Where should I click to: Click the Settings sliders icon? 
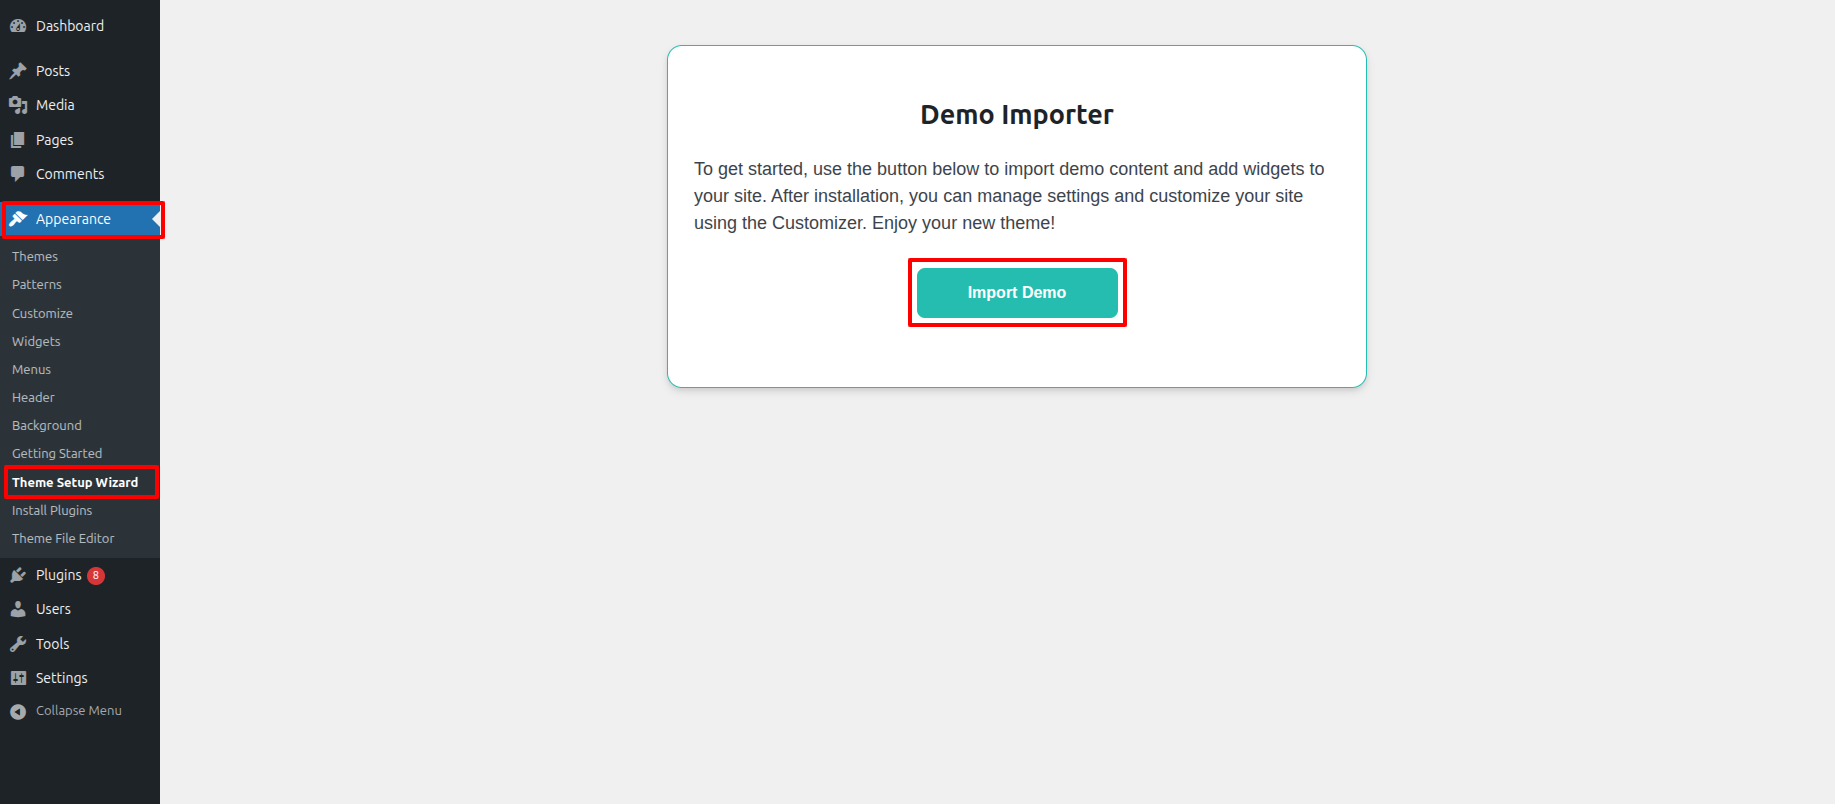coord(18,678)
